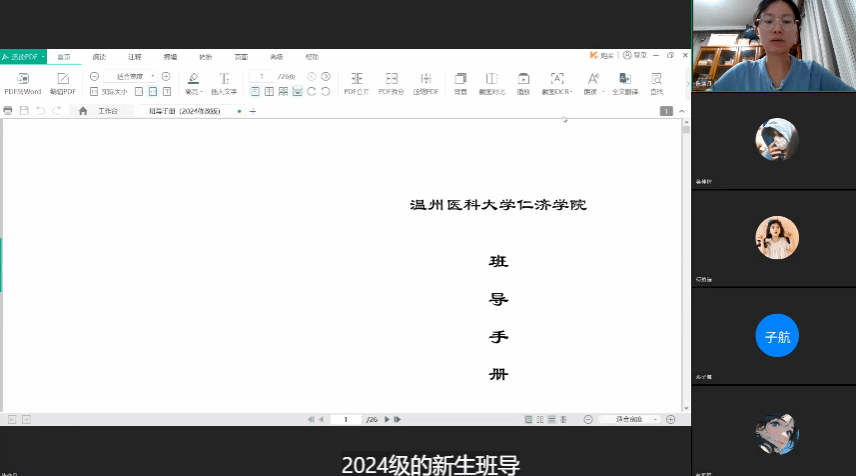Image resolution: width=856 pixels, height=476 pixels.
Task: Start 全文翻译 full-text translation
Action: (626, 81)
